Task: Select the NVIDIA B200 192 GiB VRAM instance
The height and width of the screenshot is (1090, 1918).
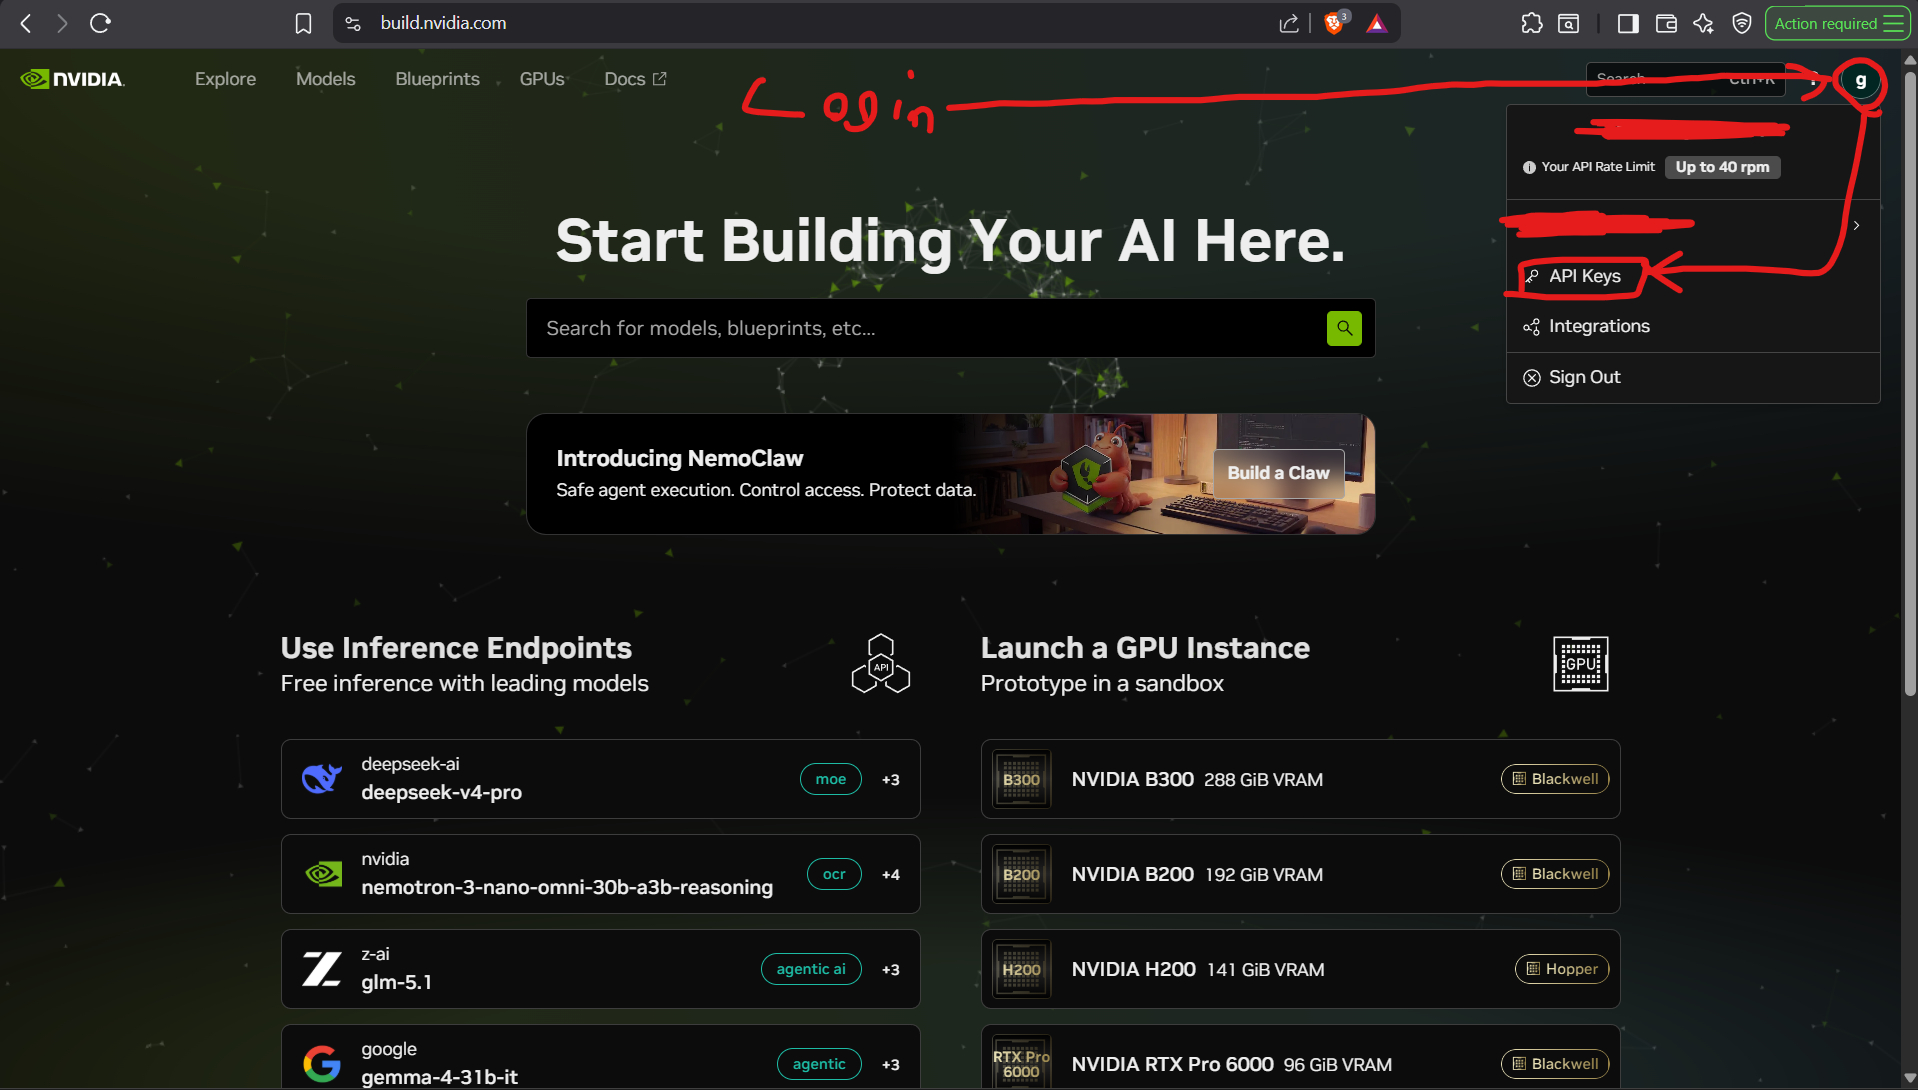Action: [1300, 874]
